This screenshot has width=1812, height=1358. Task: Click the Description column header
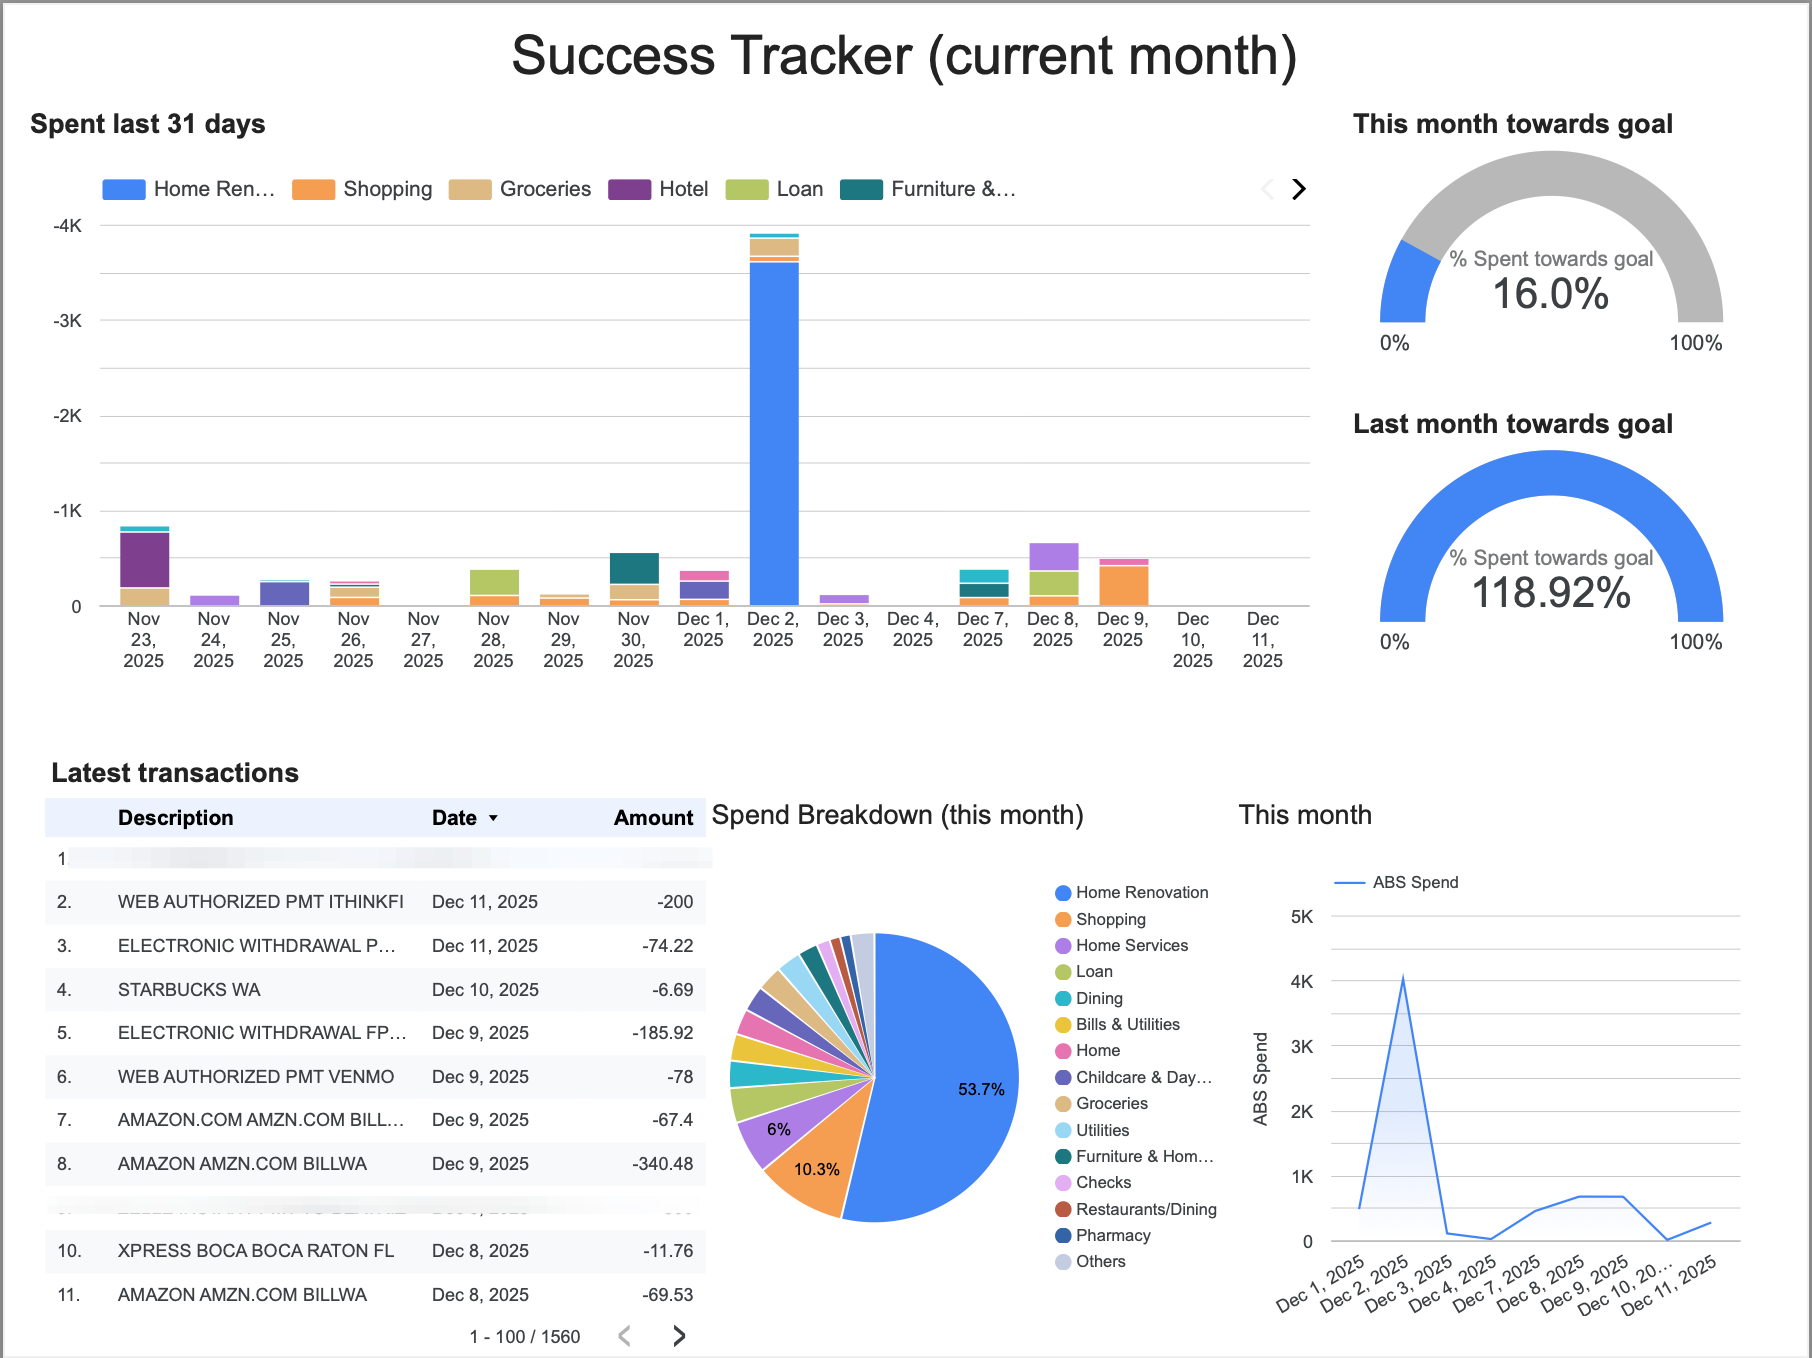175,818
